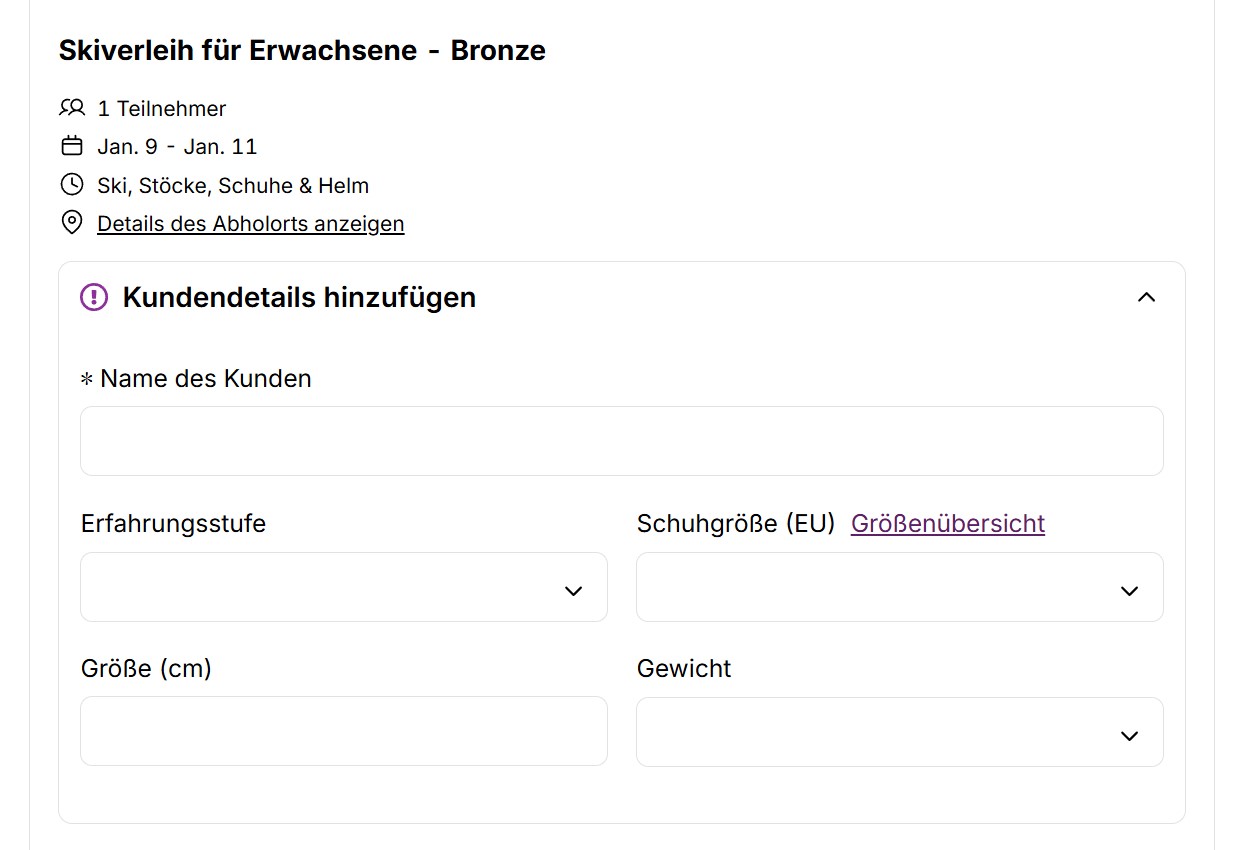Click the Erfahrungsstufe chevron arrow
The height and width of the screenshot is (850, 1247).
click(573, 591)
